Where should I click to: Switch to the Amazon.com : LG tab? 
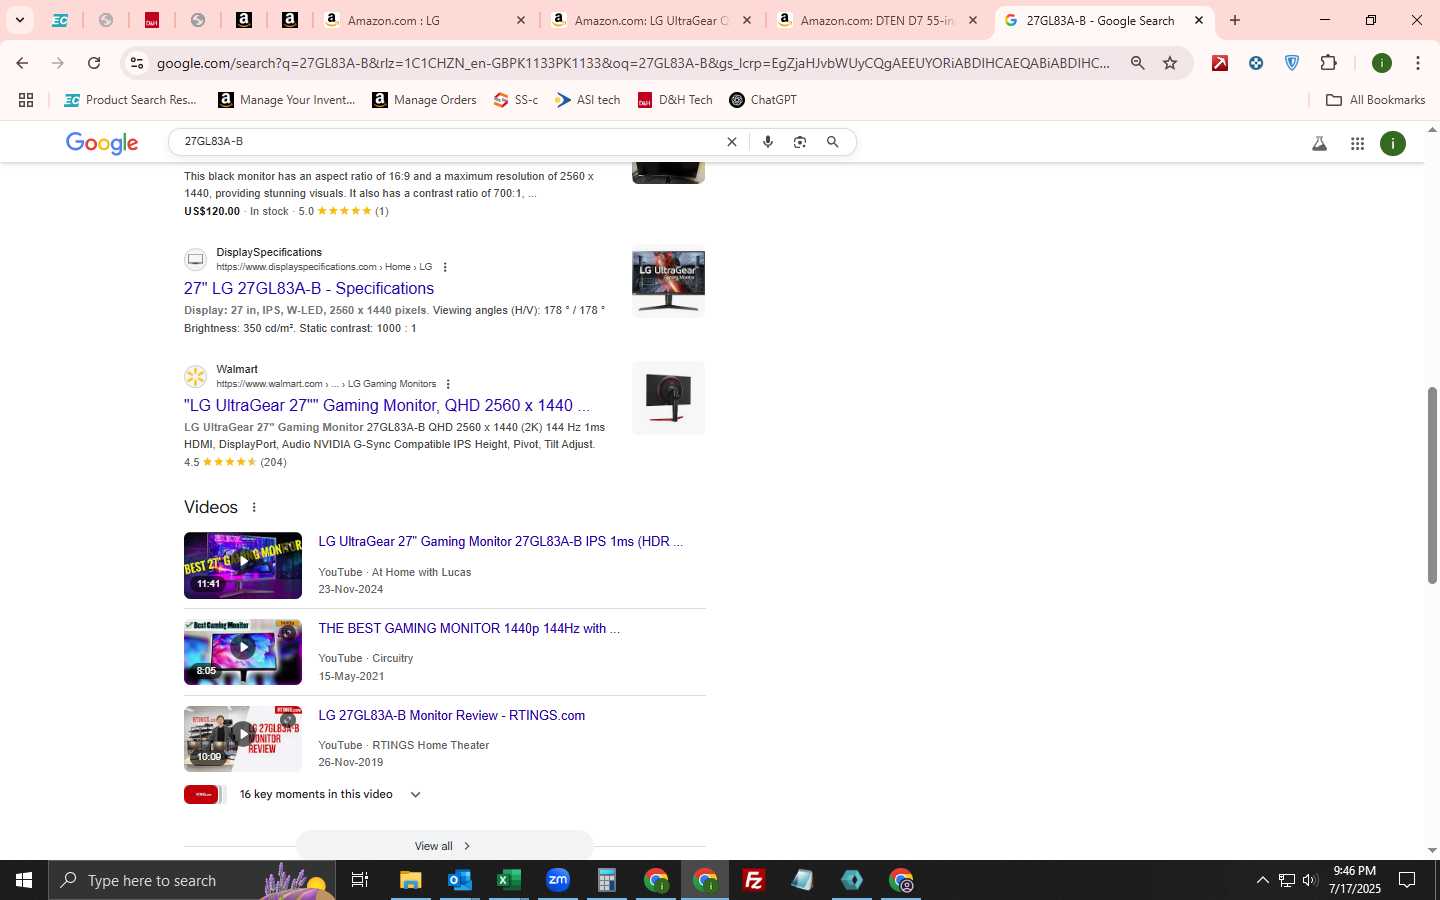click(x=426, y=20)
